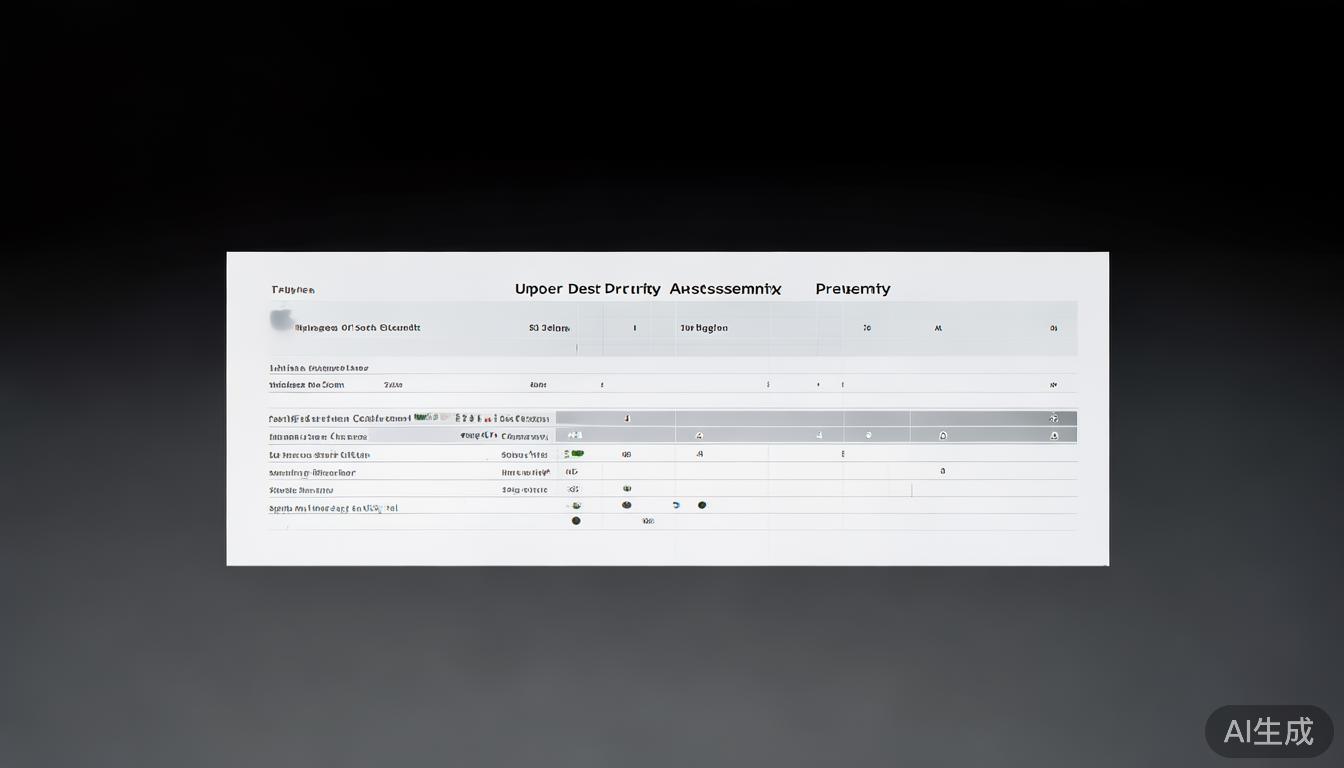
Task: Toggle the greenish dot left of dark dot
Action: point(575,505)
